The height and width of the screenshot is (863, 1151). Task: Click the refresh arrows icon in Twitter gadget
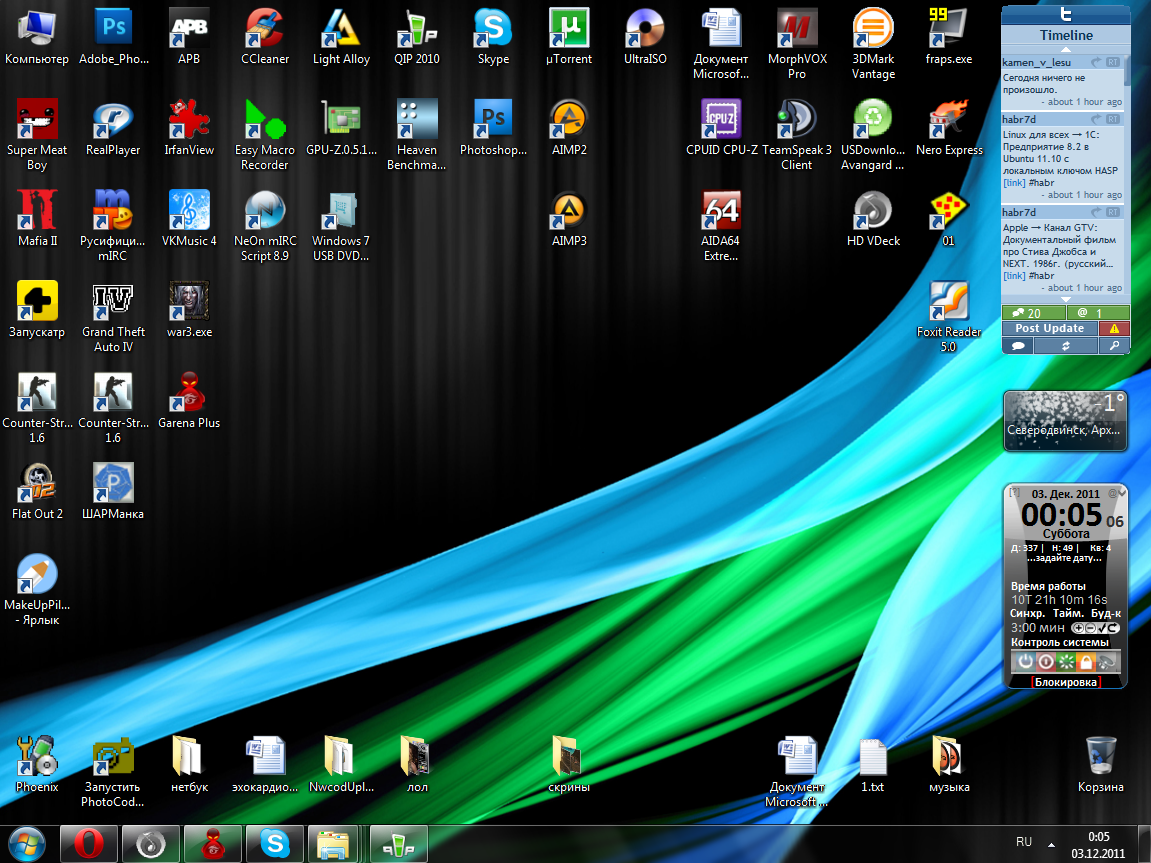(x=1066, y=346)
